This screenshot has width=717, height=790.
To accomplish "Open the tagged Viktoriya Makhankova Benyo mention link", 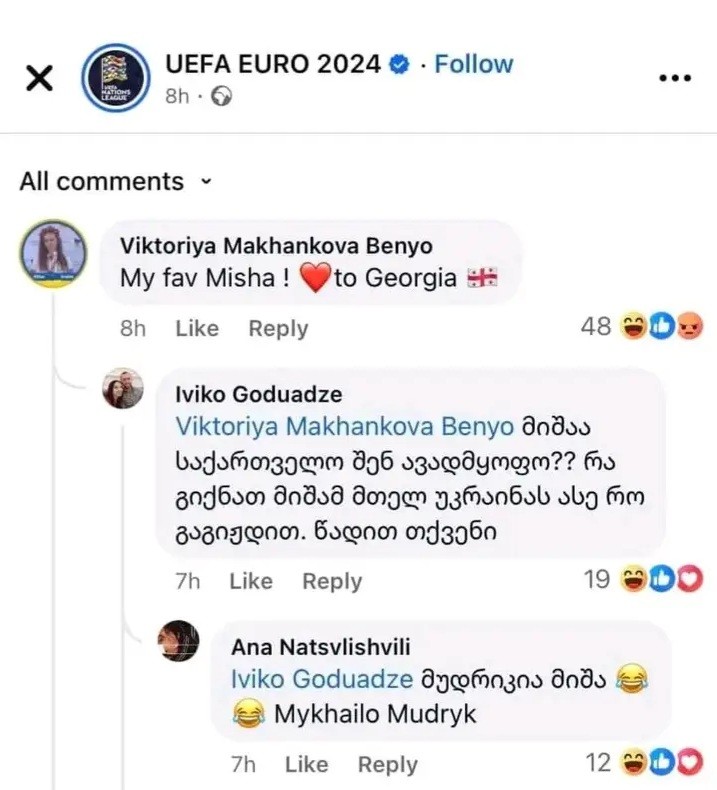I will coord(344,425).
